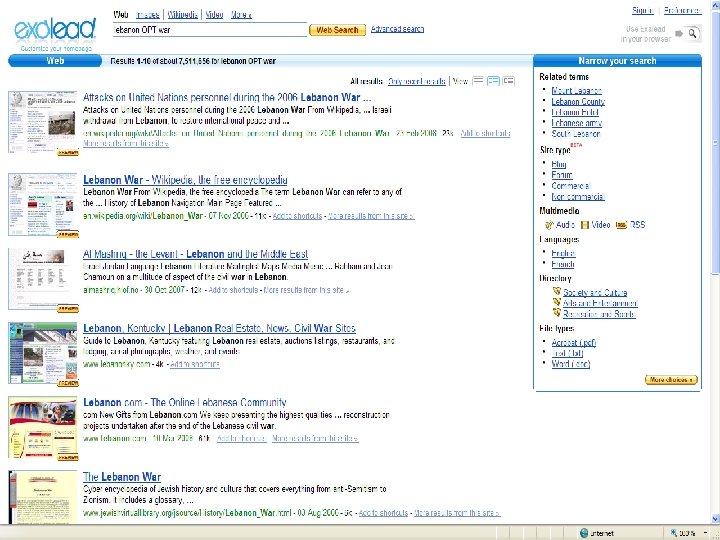Narrow search to Lebanon County
The height and width of the screenshot is (540, 720).
[x=578, y=101]
